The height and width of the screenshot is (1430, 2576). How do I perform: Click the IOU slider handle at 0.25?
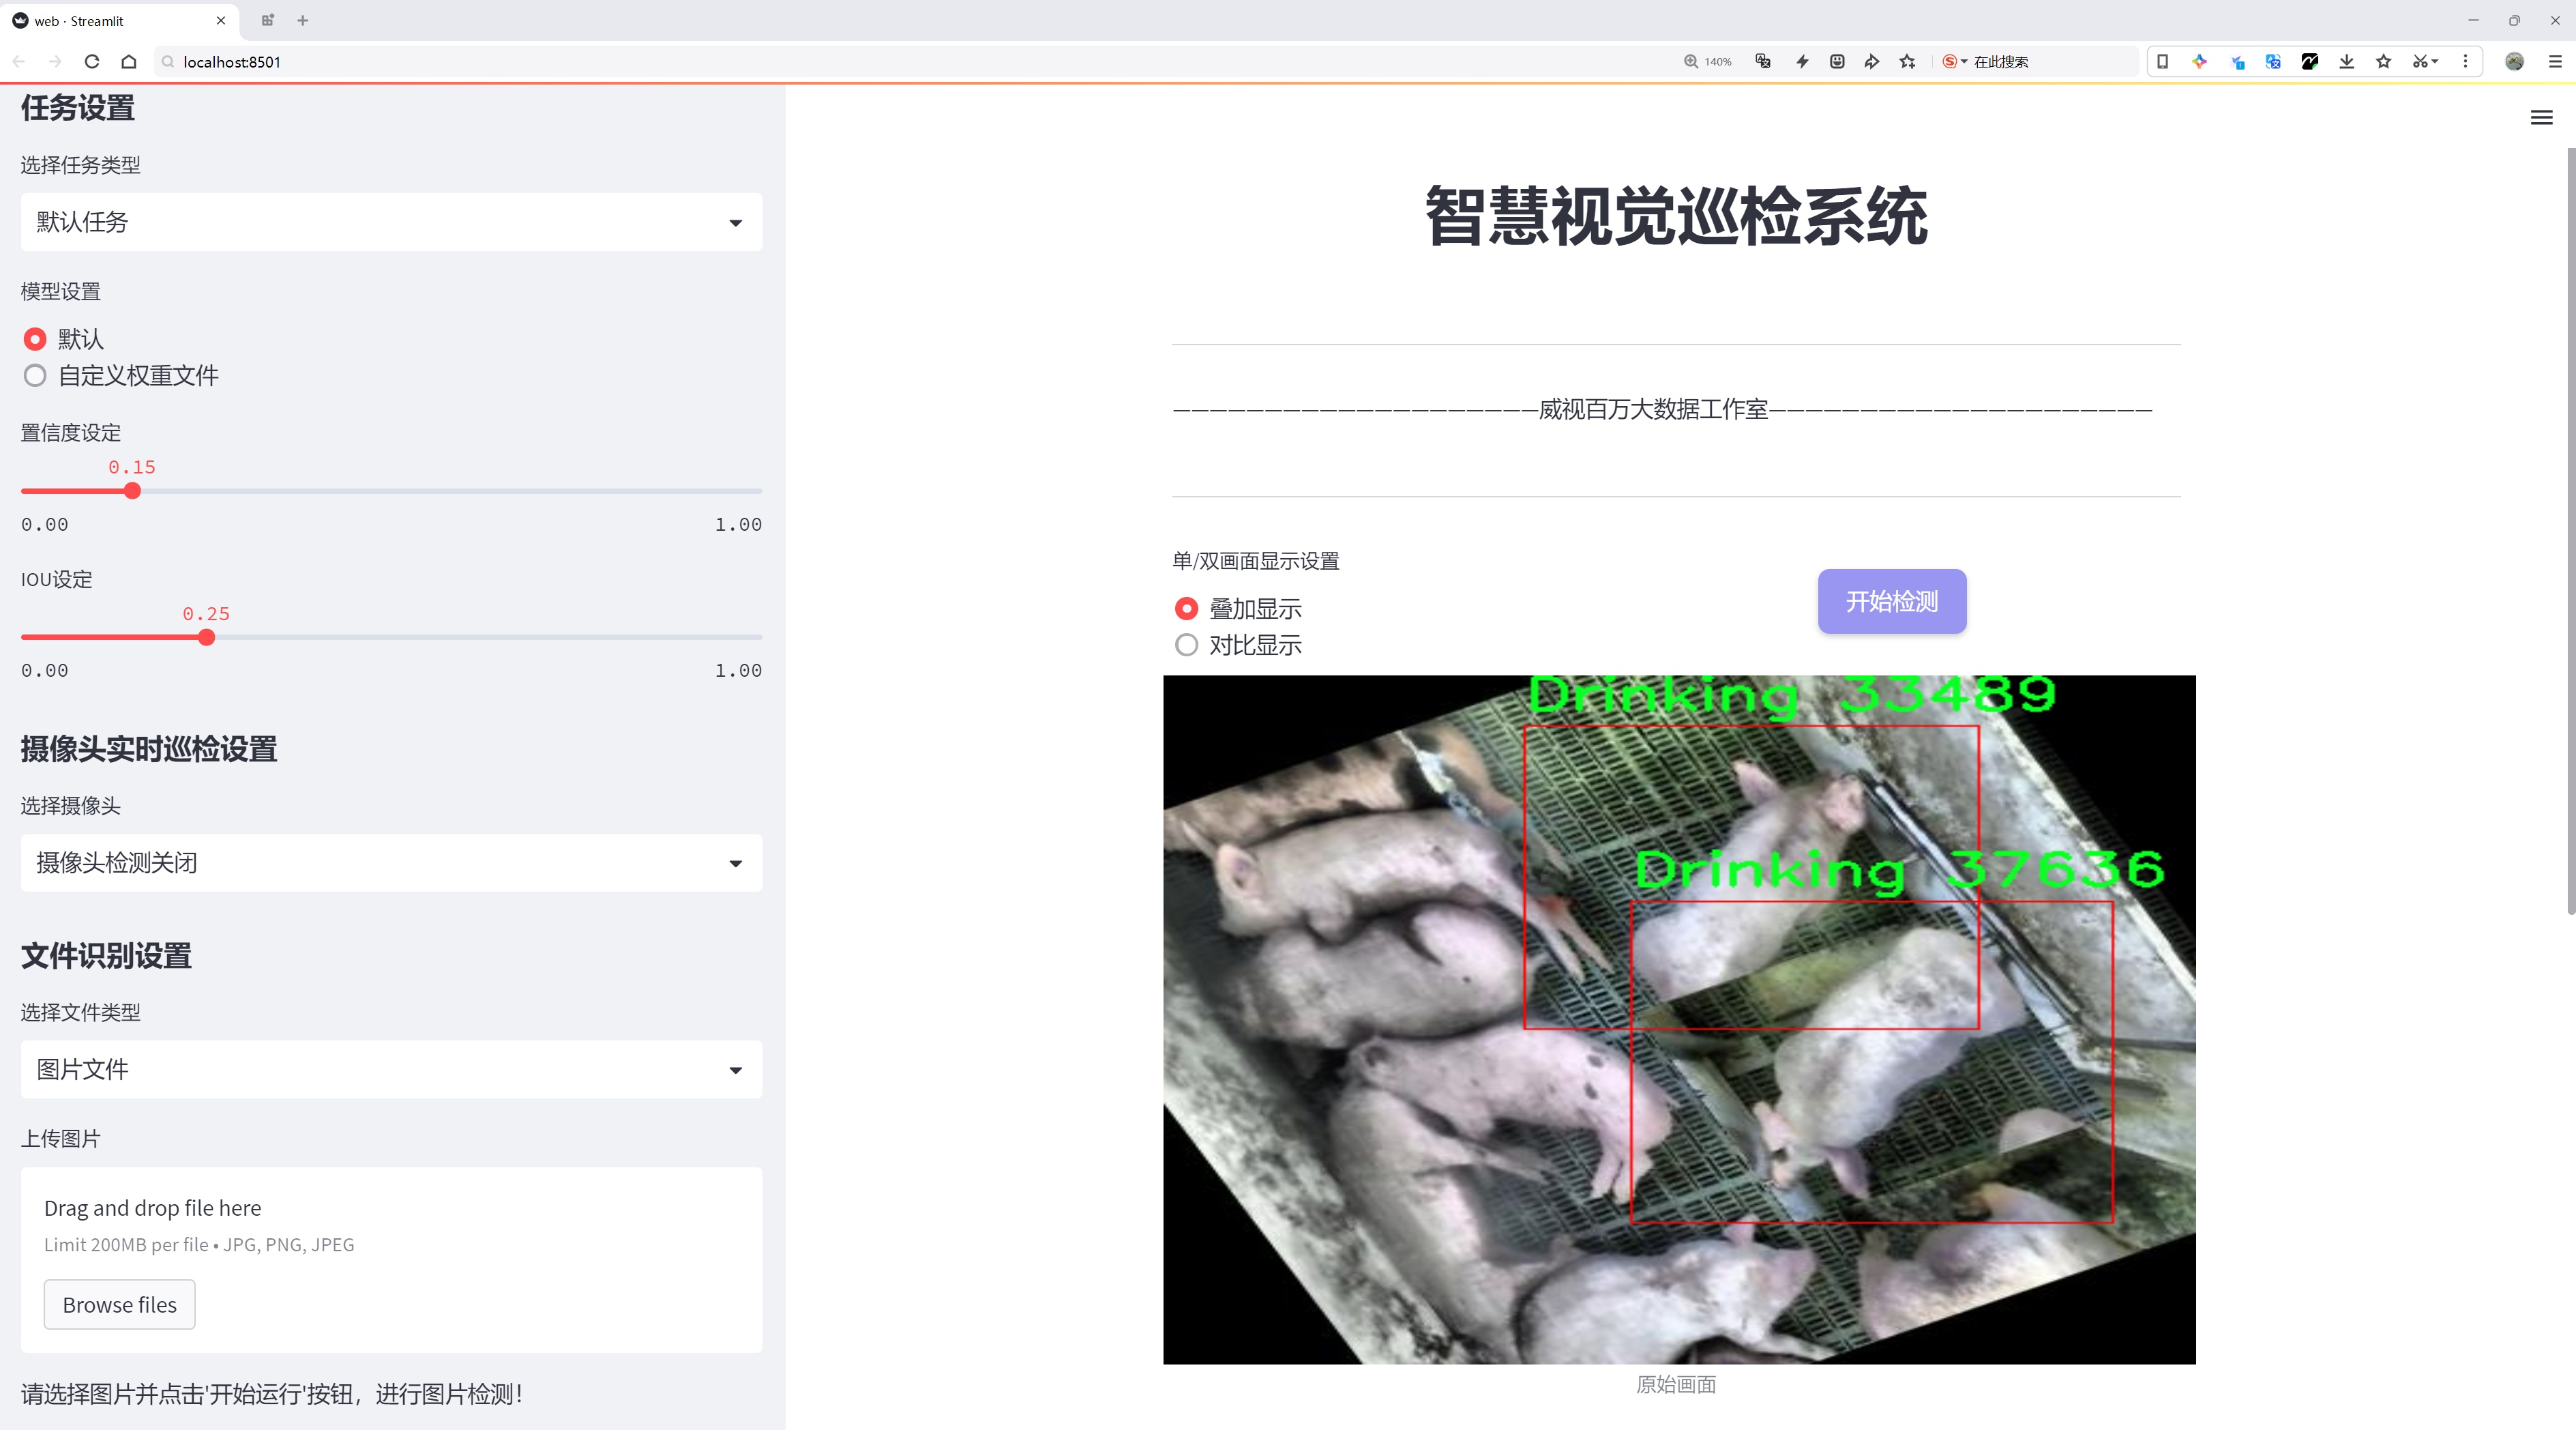click(206, 637)
